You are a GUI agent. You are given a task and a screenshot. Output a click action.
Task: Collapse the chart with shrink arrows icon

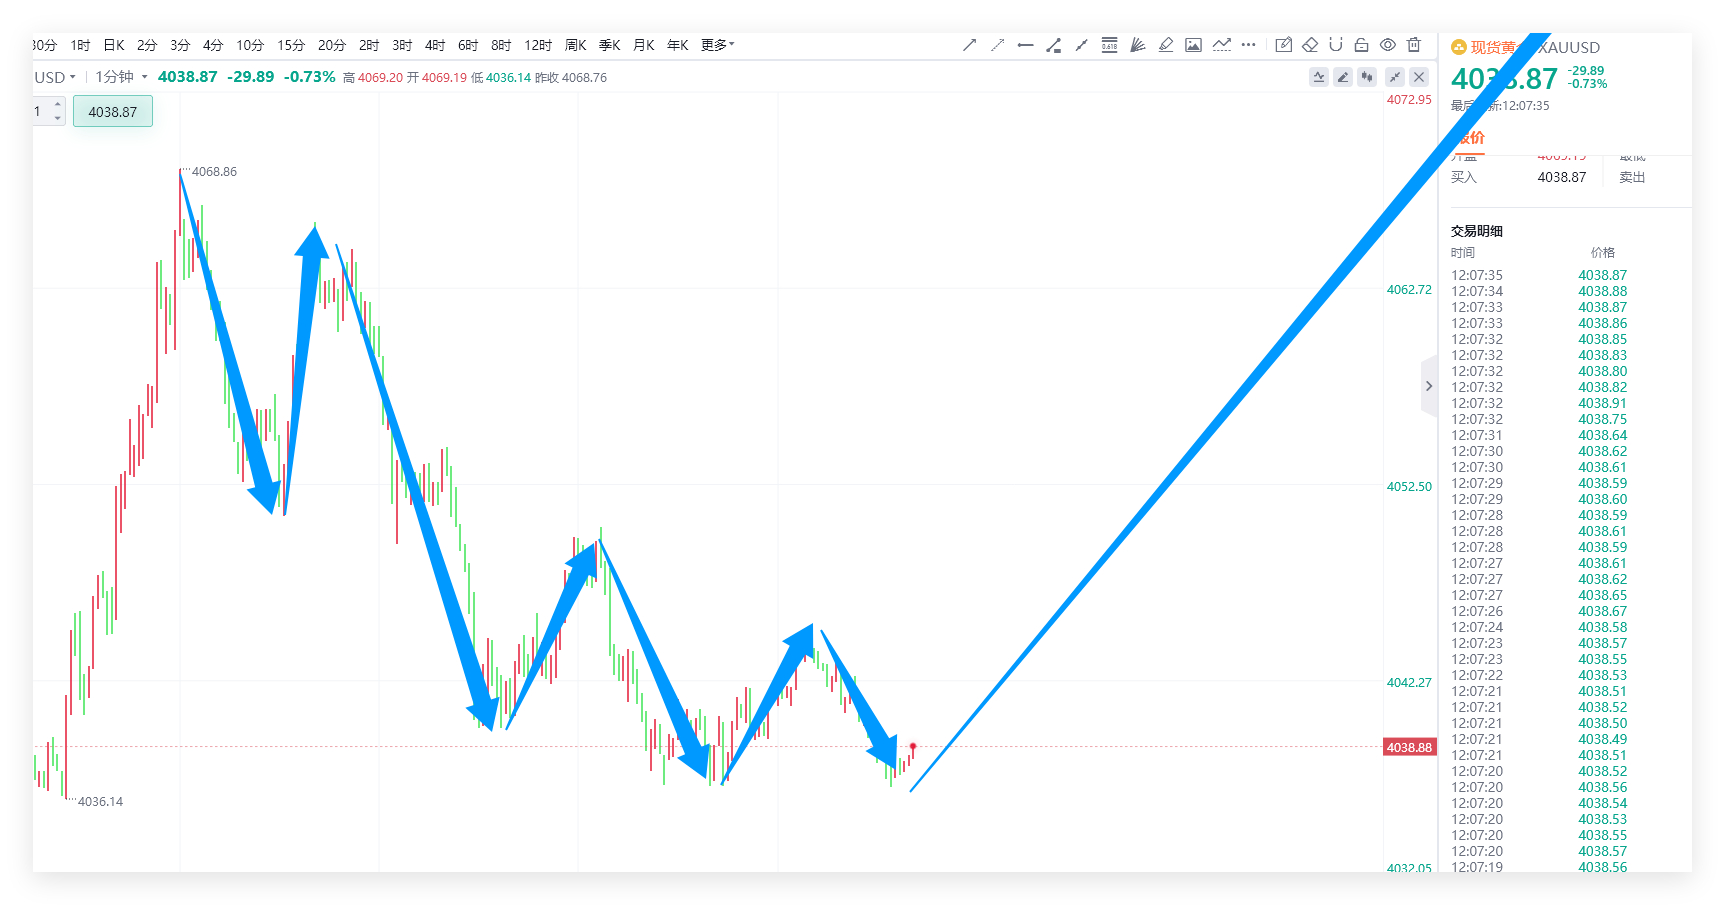(1395, 77)
